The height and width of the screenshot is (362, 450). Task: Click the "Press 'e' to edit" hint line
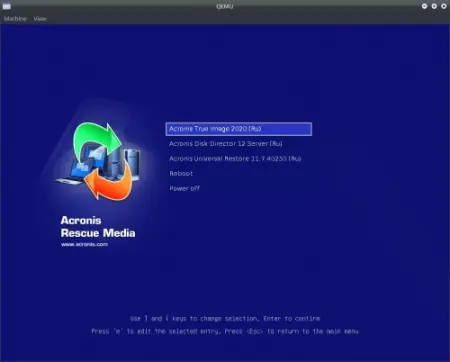[x=225, y=331]
